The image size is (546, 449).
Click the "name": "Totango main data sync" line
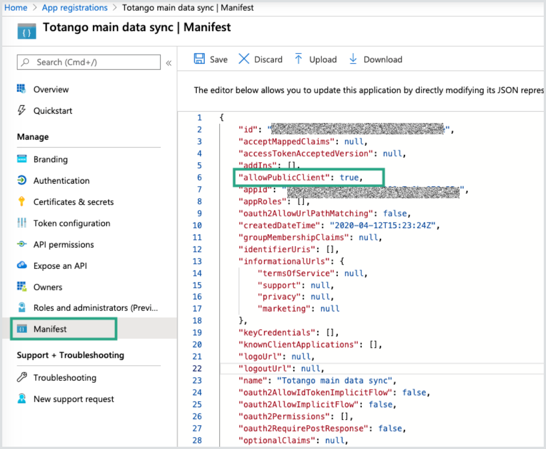(x=317, y=380)
